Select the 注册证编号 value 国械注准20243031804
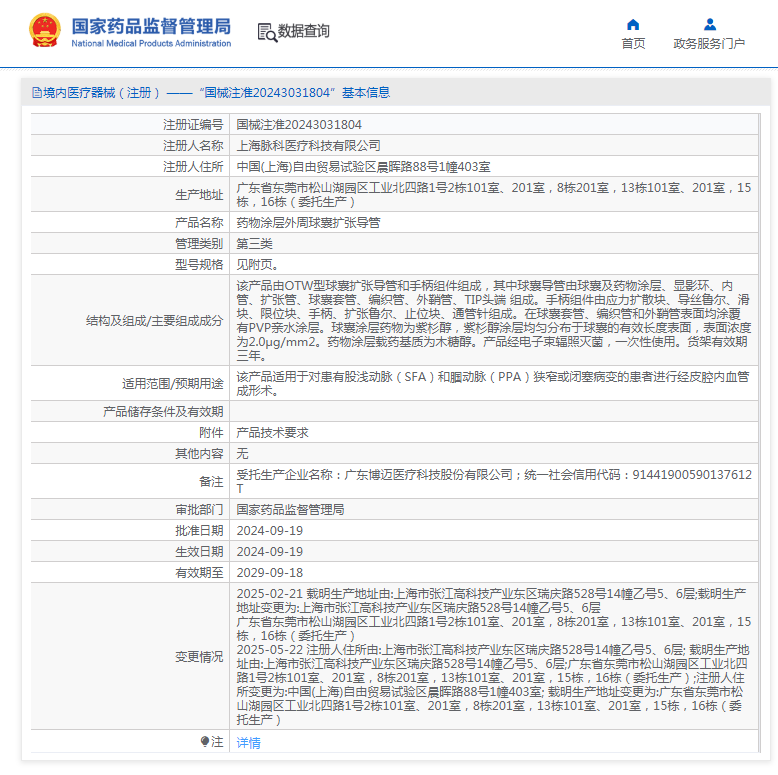 point(299,125)
